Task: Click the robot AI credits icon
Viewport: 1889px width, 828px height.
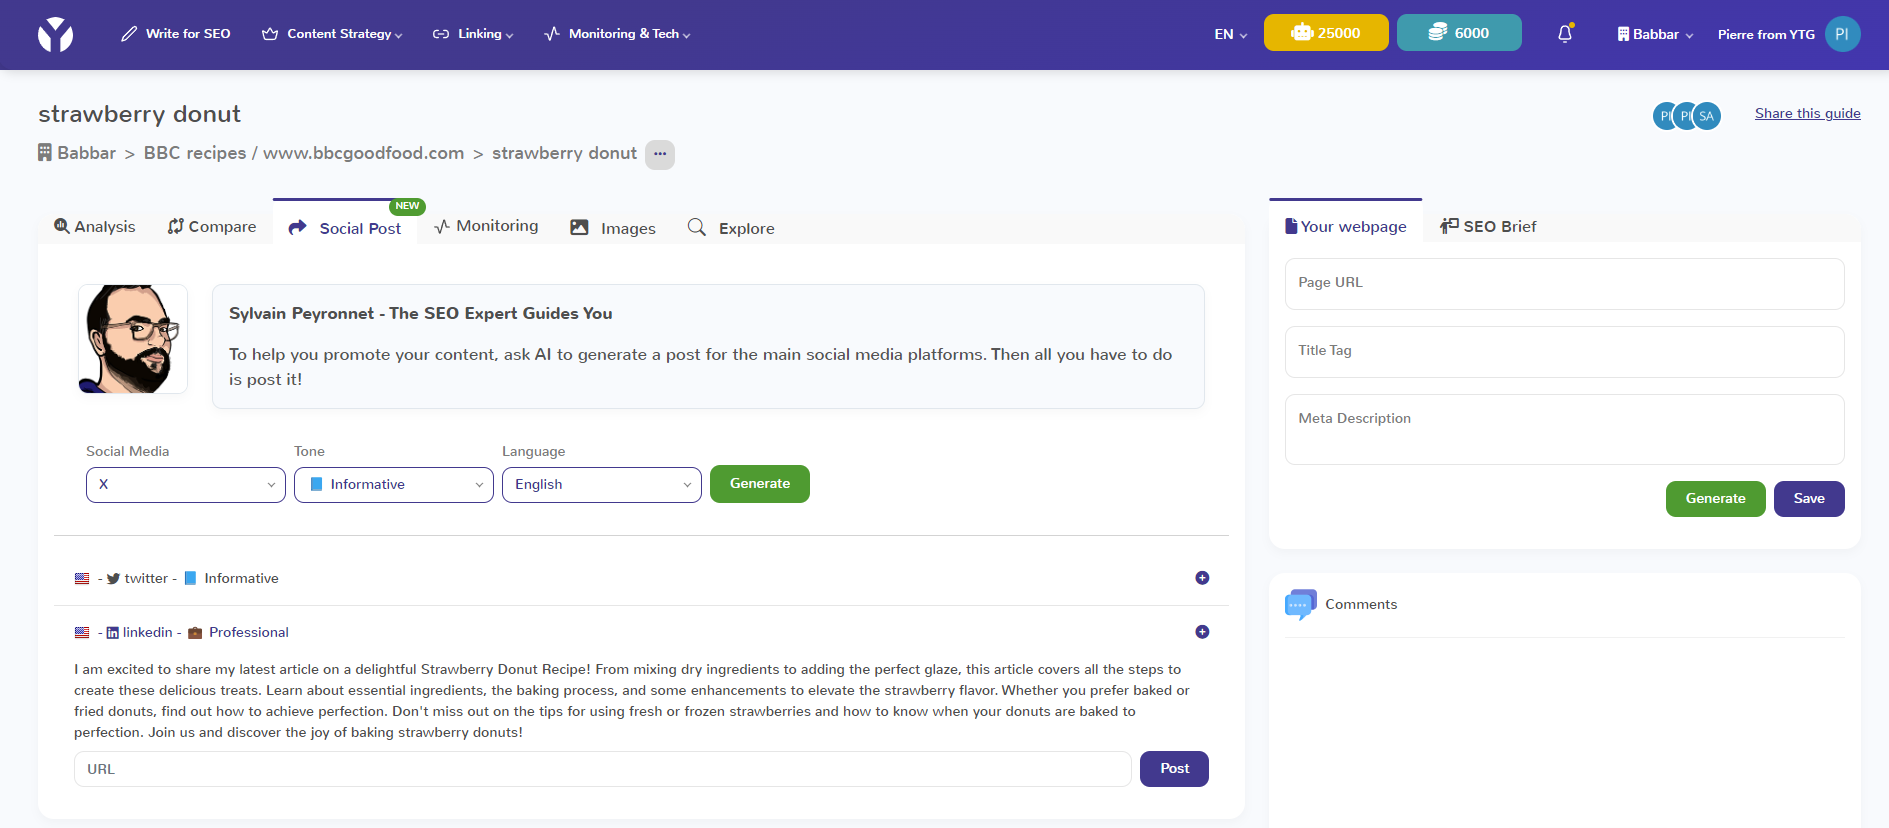Action: coord(1301,33)
